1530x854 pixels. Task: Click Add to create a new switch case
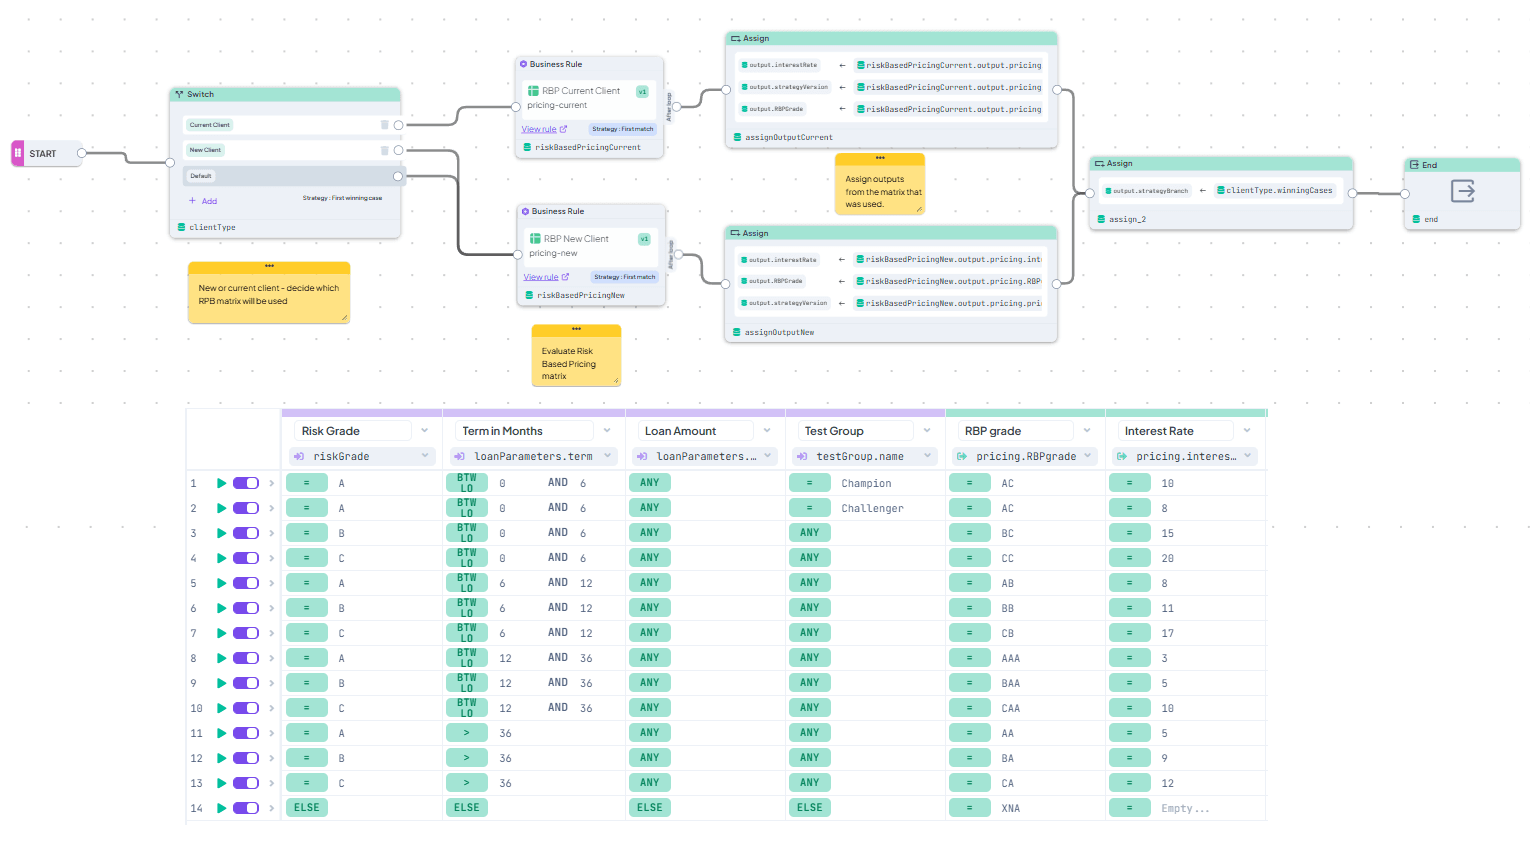click(203, 201)
